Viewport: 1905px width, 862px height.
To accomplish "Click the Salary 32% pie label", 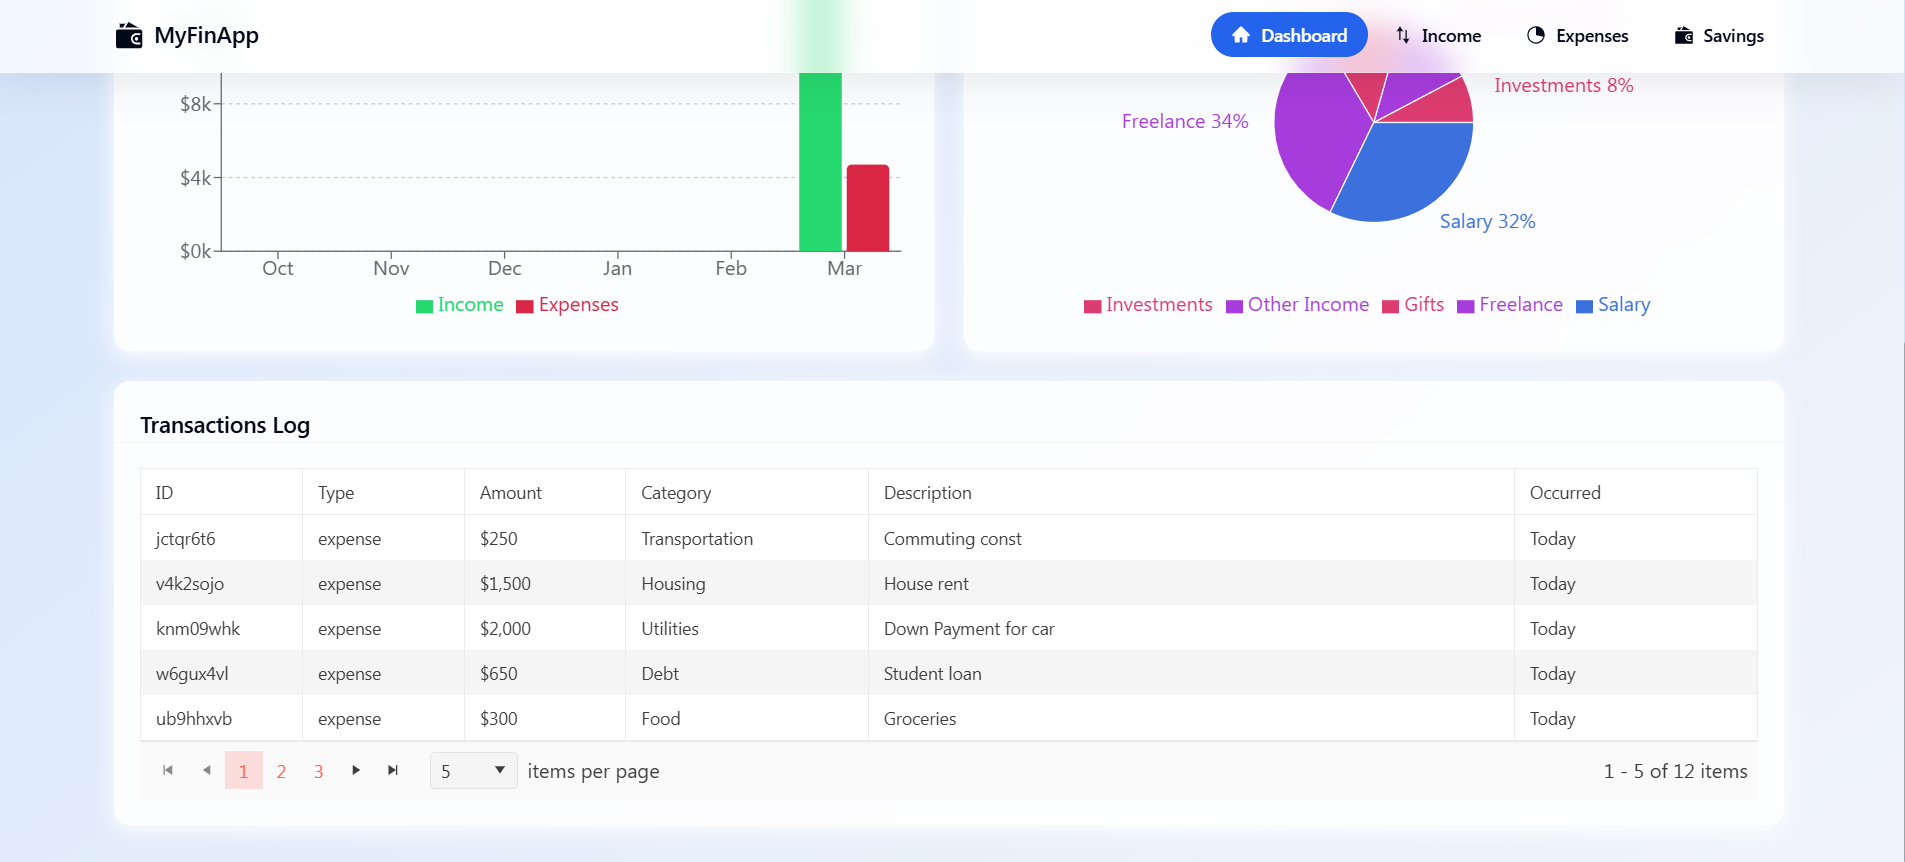I will click(x=1487, y=222).
